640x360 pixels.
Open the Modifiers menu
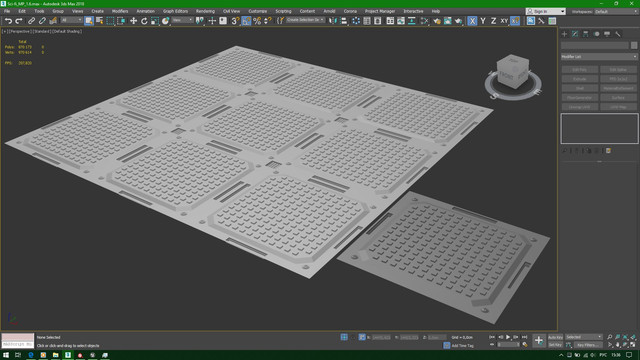pos(120,11)
